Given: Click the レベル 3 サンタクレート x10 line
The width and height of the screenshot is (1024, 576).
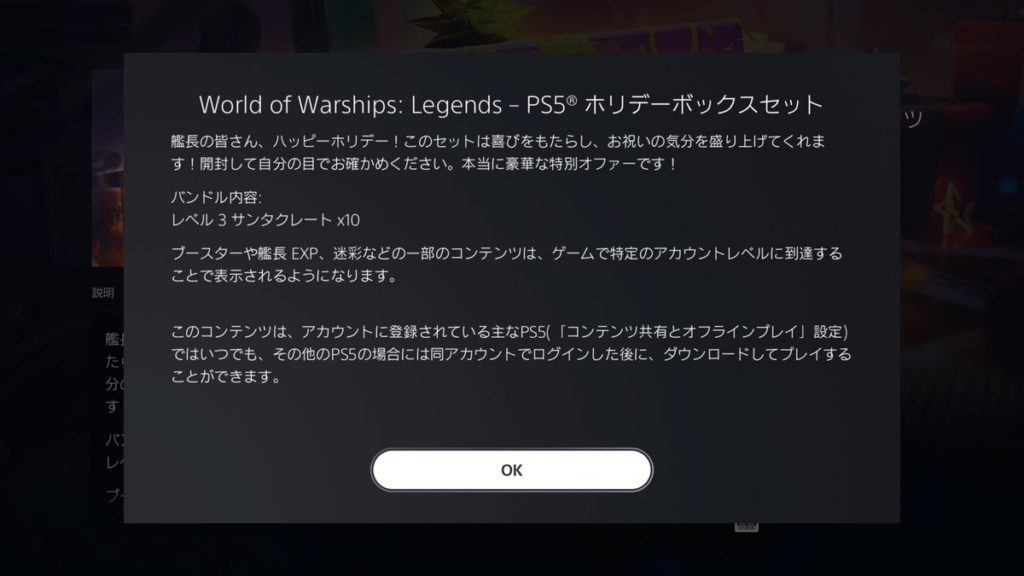Looking at the screenshot, I should (265, 220).
